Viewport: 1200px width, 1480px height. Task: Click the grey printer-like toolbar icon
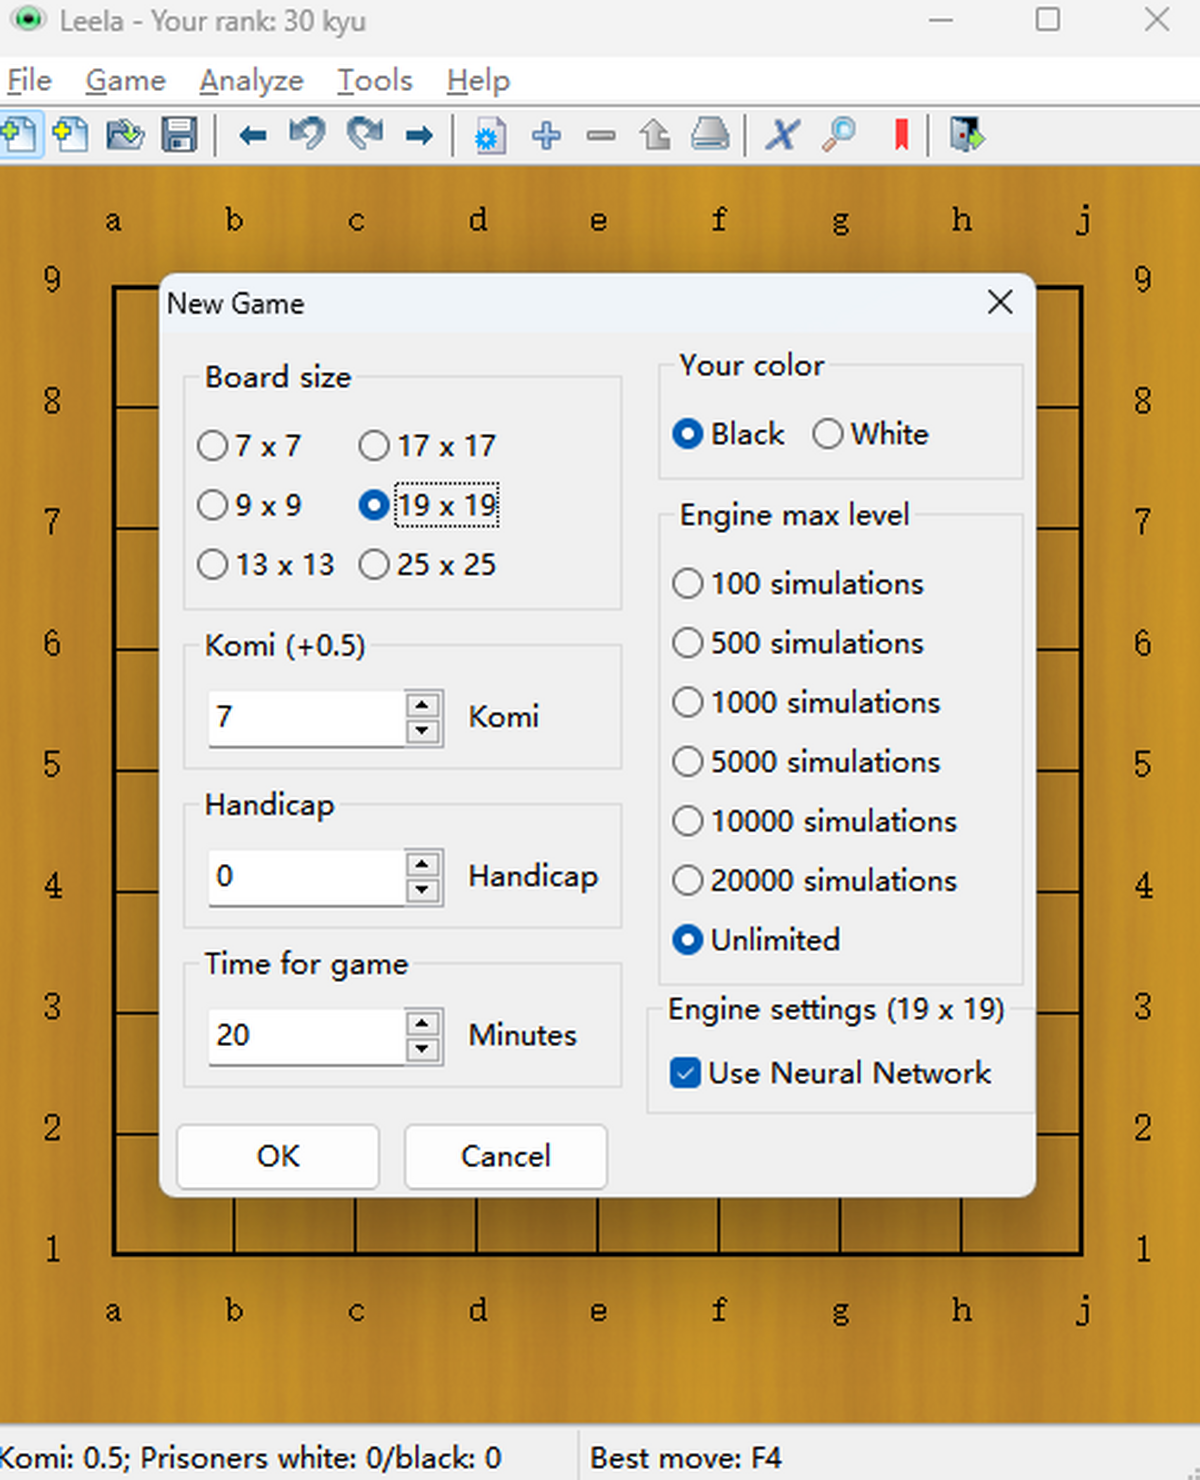click(710, 134)
